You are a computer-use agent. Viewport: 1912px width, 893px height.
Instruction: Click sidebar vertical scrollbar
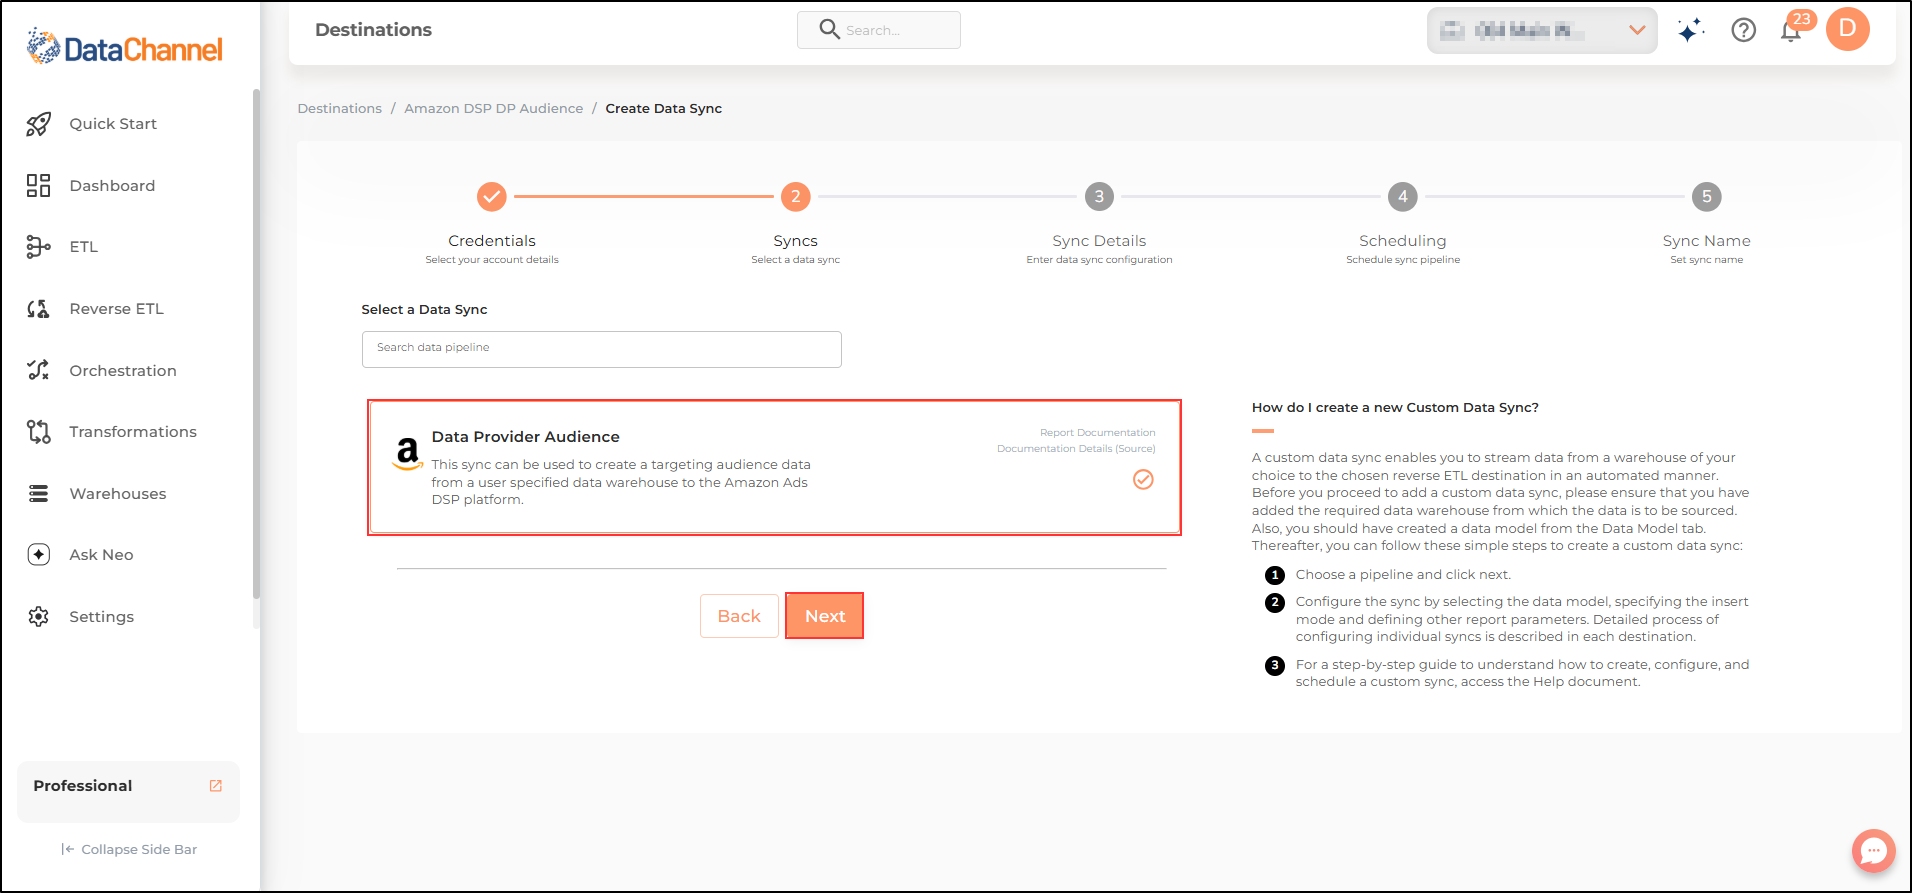256,345
